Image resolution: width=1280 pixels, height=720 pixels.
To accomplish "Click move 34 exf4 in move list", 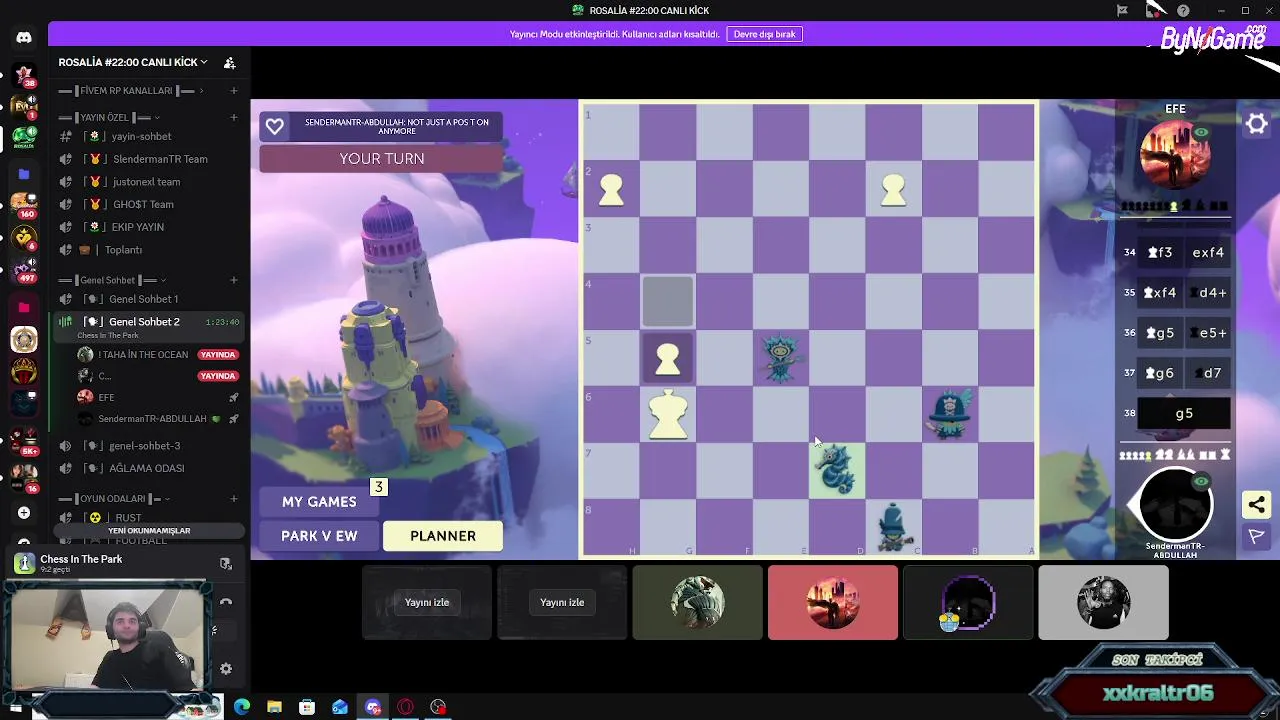I will [x=1207, y=252].
